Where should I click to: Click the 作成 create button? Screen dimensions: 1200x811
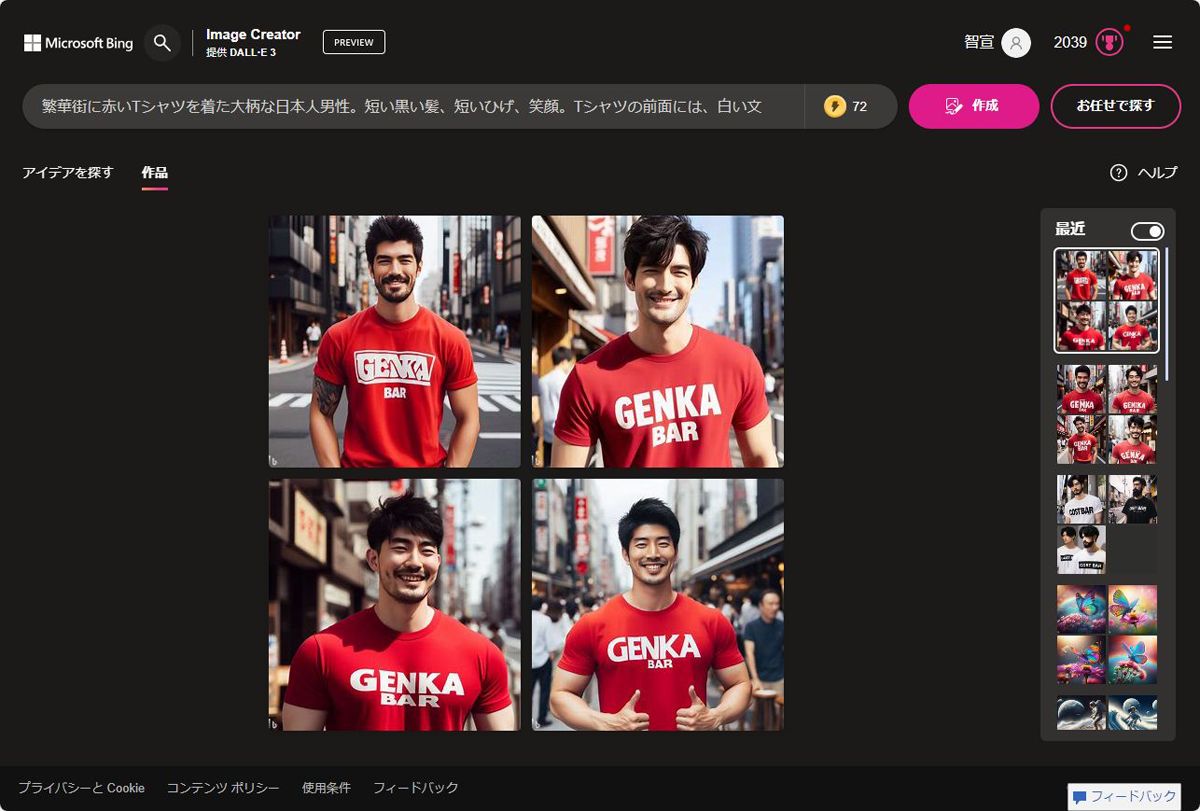[x=973, y=106]
